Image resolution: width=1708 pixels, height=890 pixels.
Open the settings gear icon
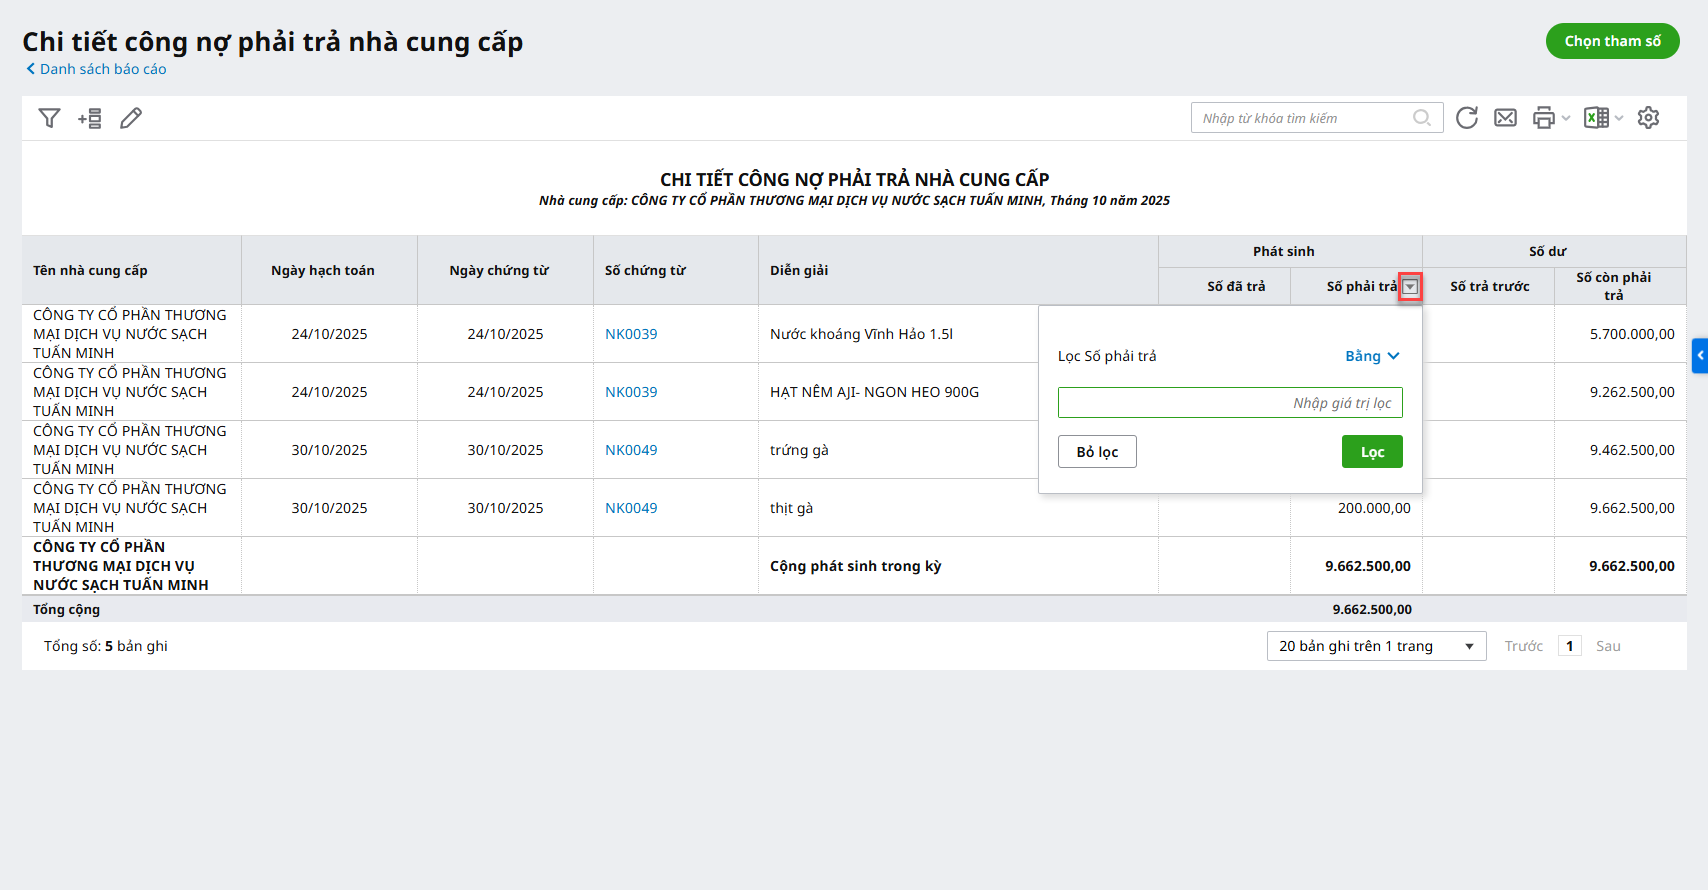(x=1648, y=118)
